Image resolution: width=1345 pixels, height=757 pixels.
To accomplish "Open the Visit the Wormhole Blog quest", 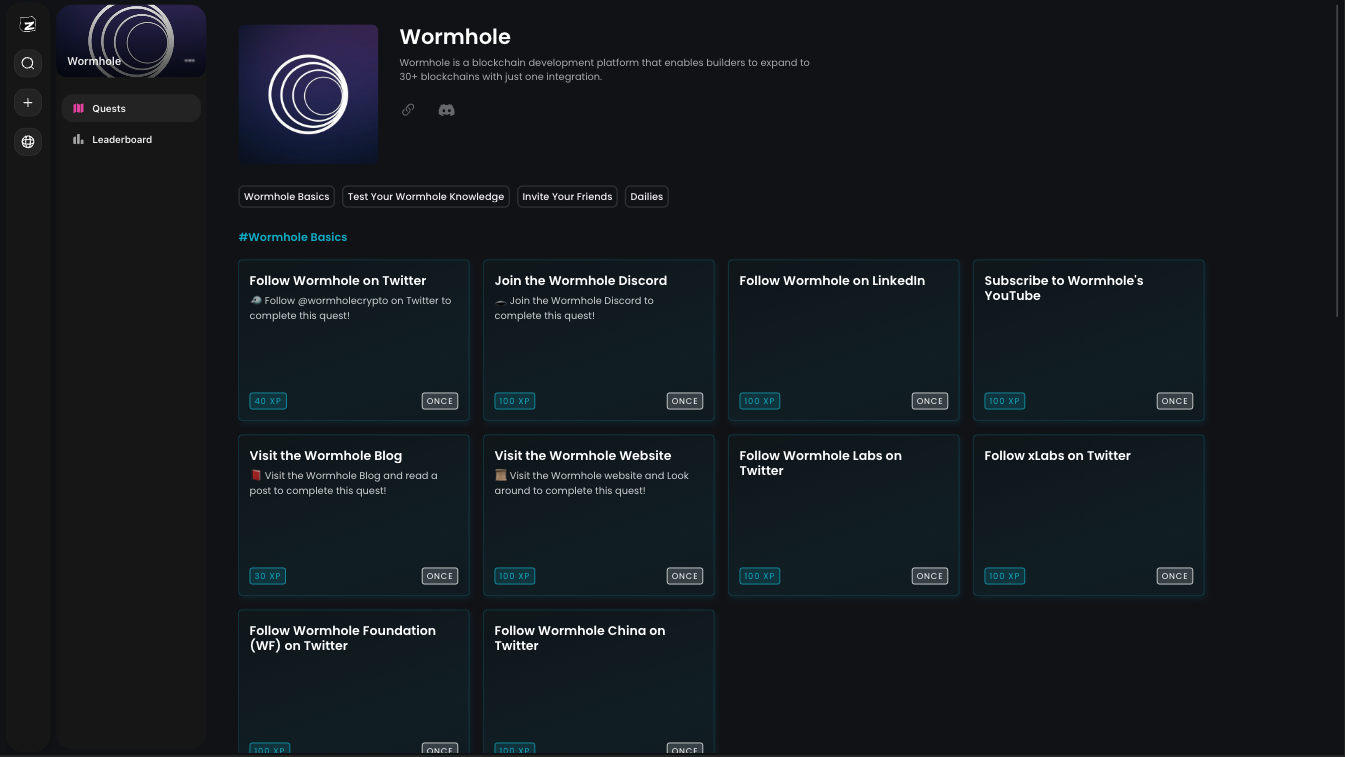I will [353, 515].
